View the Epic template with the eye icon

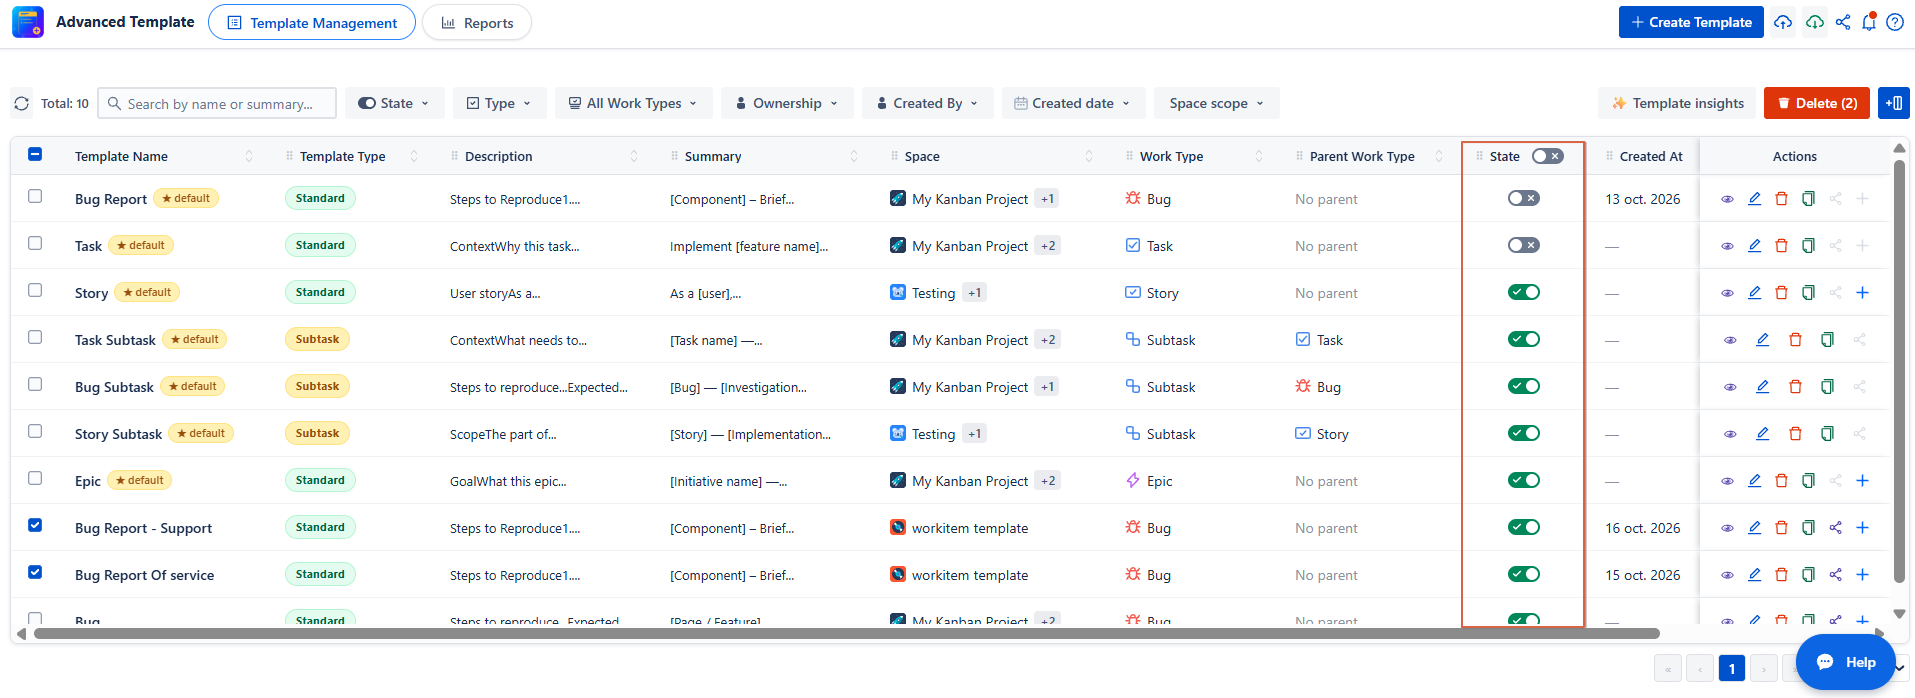[1727, 481]
